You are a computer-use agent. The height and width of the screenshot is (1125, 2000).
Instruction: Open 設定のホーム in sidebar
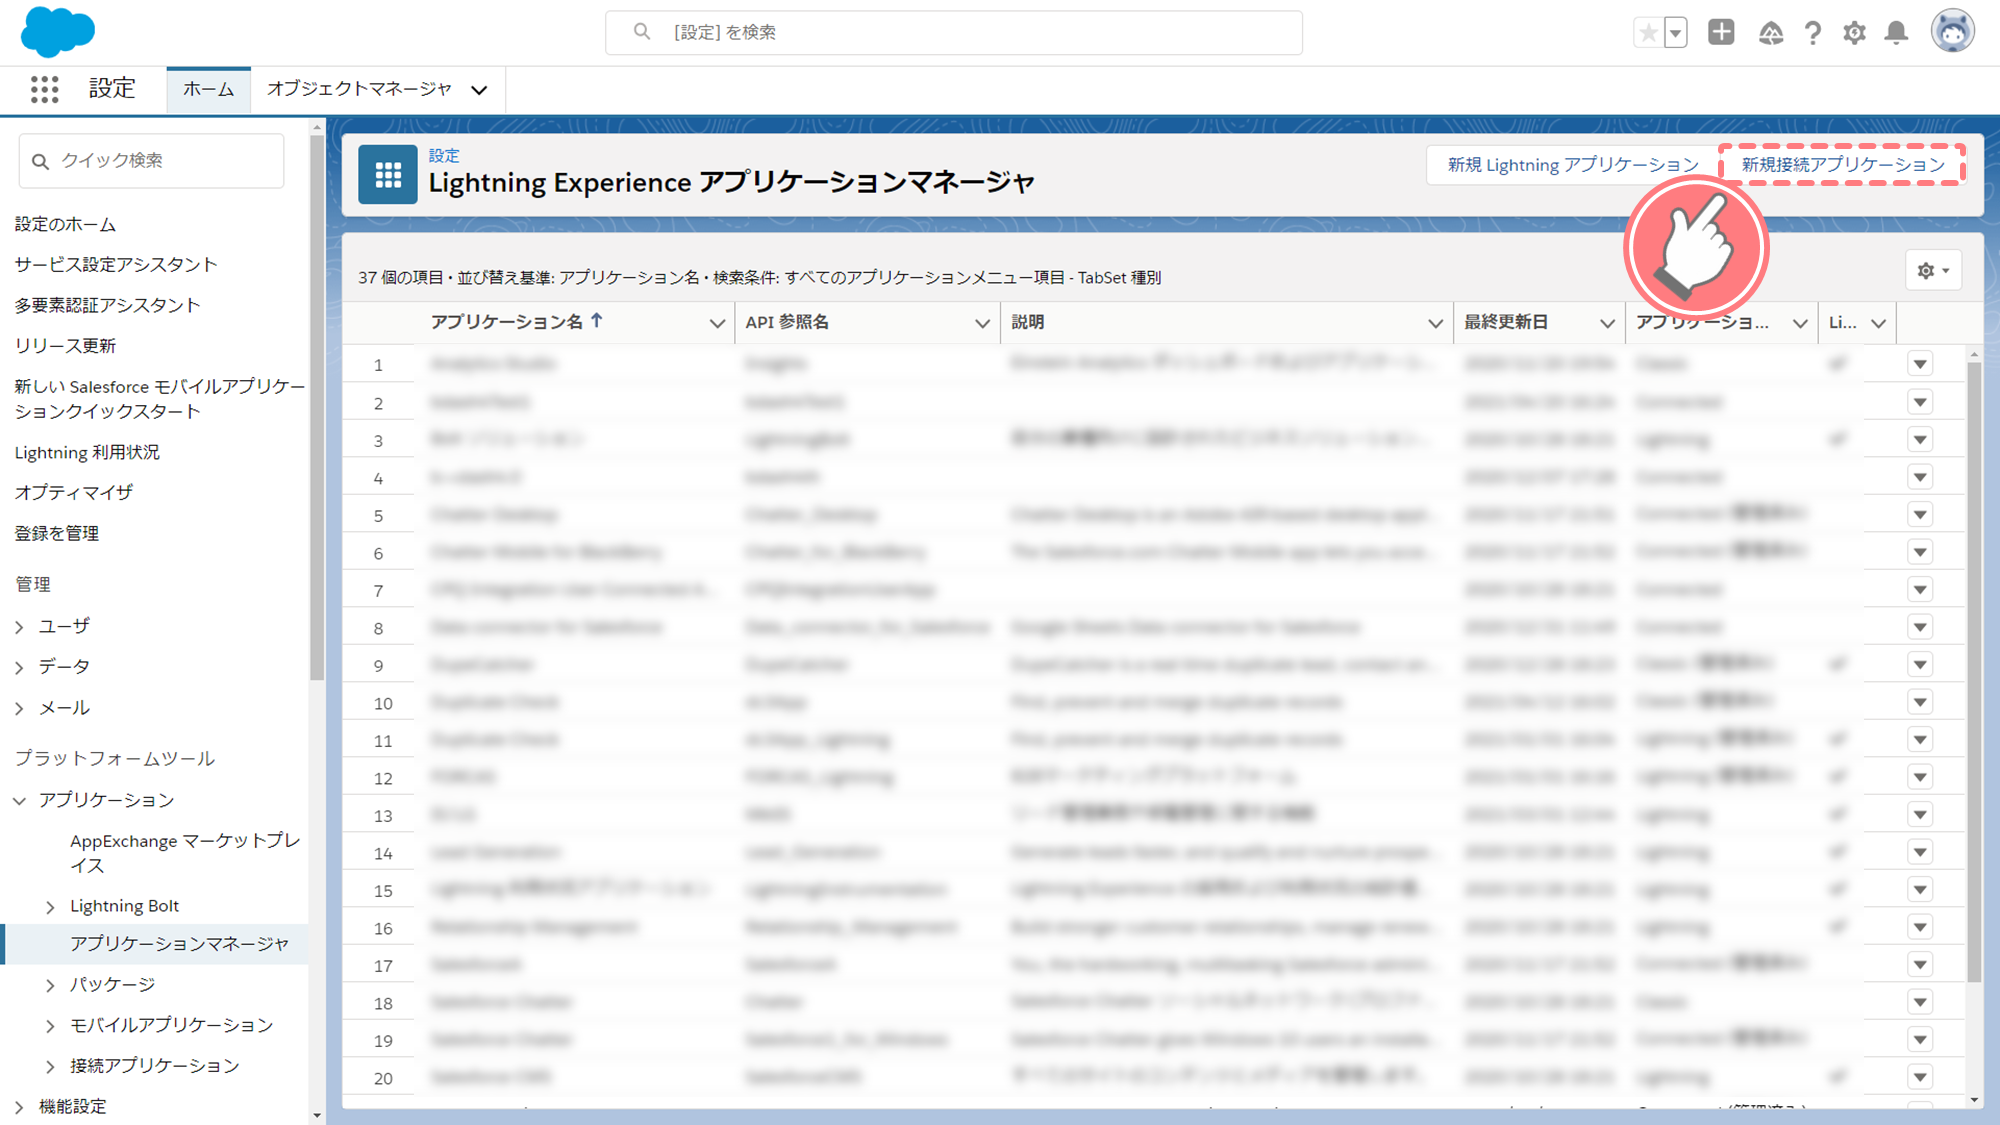coord(65,224)
